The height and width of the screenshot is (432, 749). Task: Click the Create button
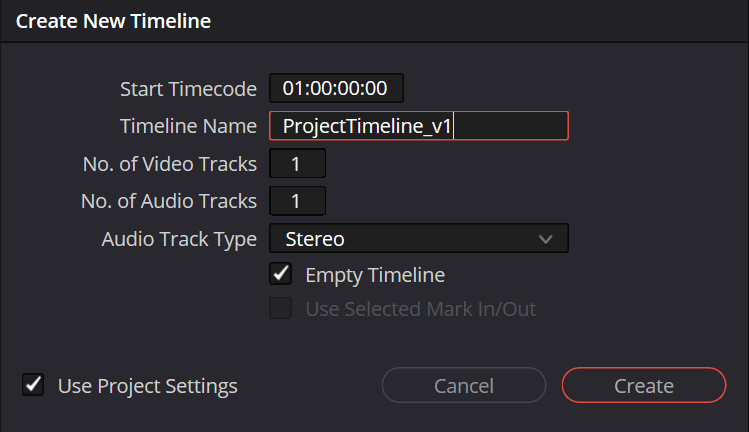click(643, 386)
